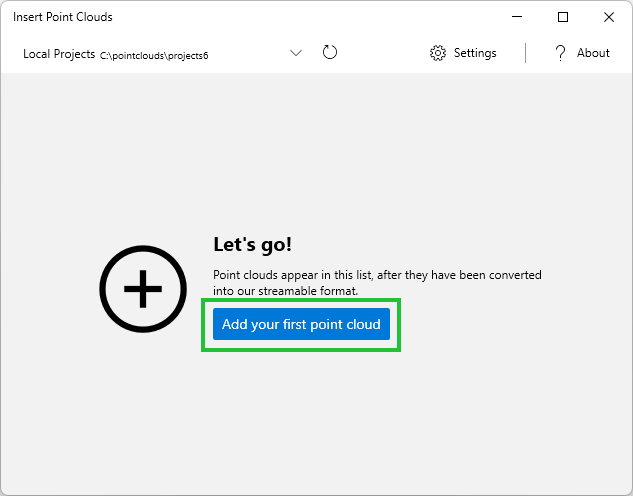Open the About label

593,53
